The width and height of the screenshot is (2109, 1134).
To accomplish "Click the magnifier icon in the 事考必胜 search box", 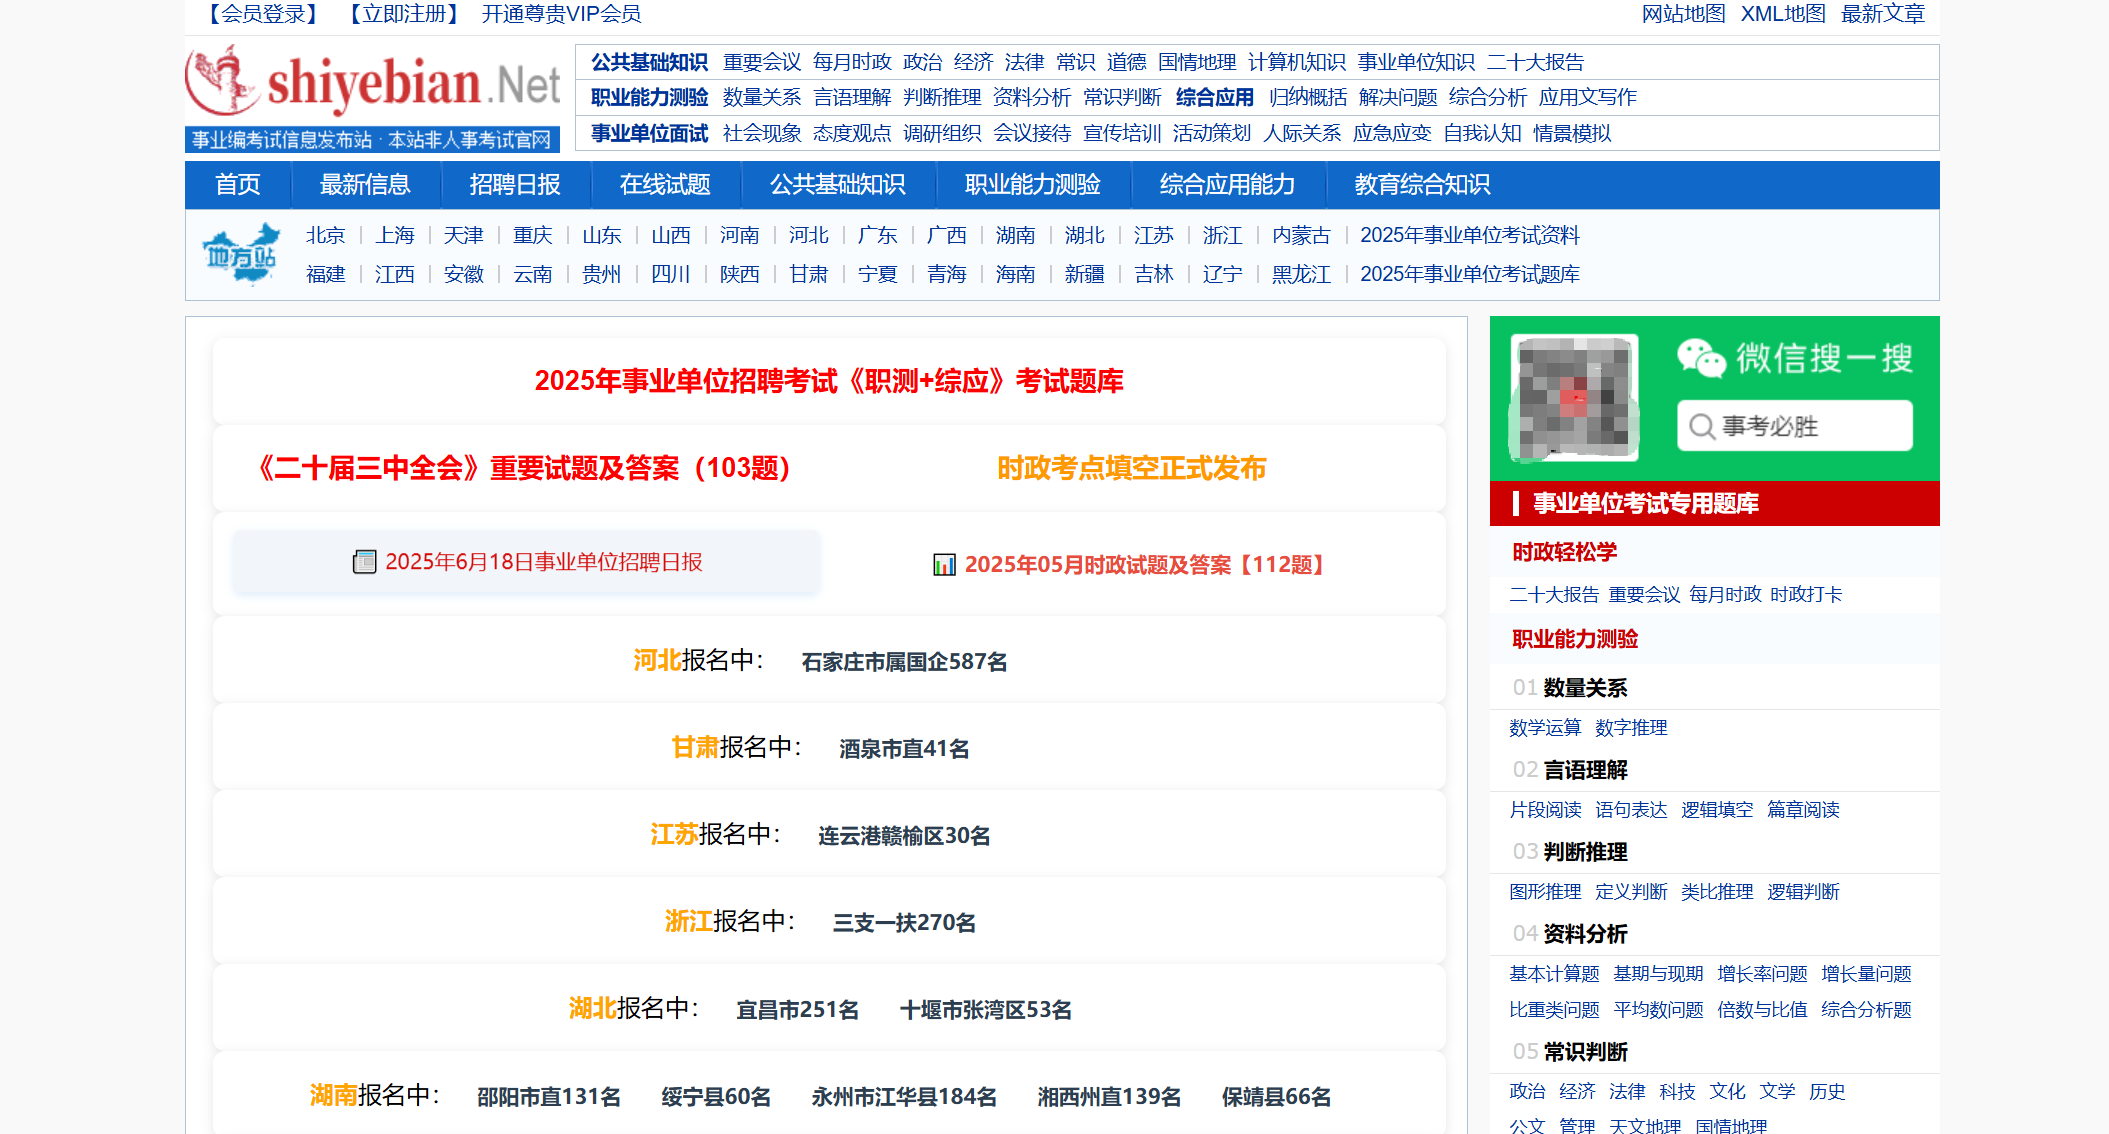I will click(x=1703, y=425).
